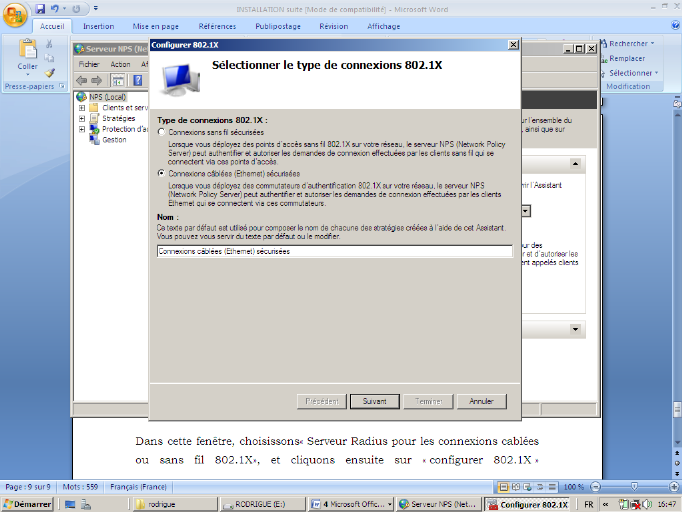Open Rechercher find dropdown in ribbon

click(x=628, y=44)
